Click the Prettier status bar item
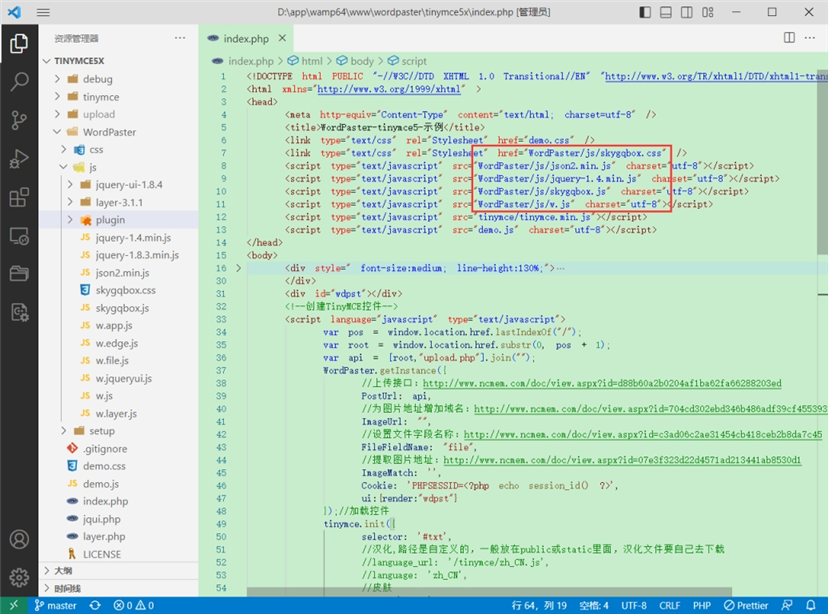The width and height of the screenshot is (828, 614). point(746,606)
